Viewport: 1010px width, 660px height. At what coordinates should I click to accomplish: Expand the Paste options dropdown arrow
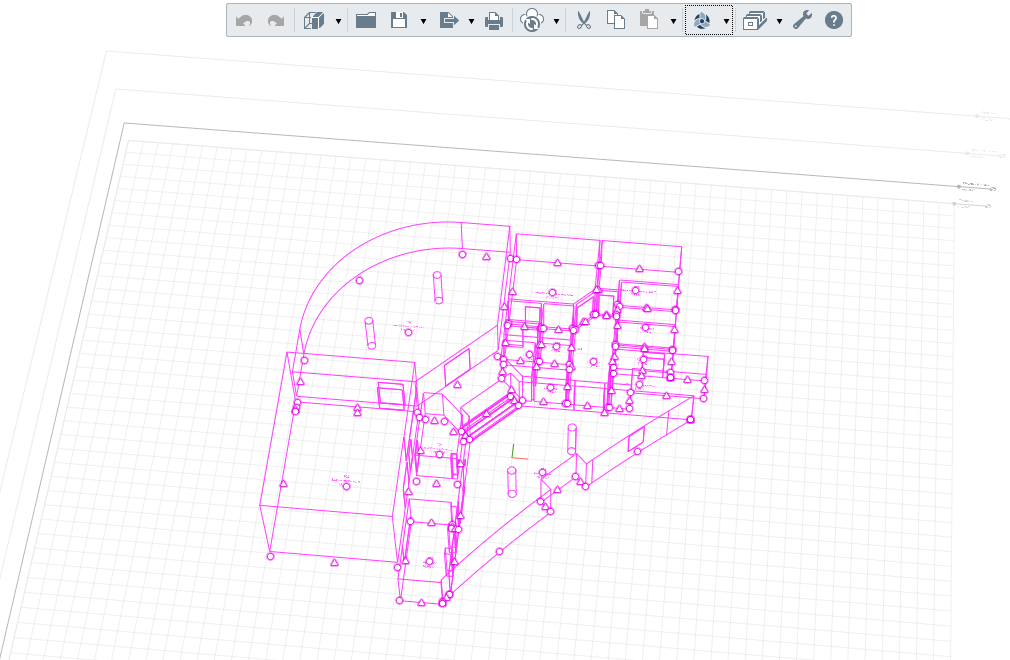tap(673, 21)
